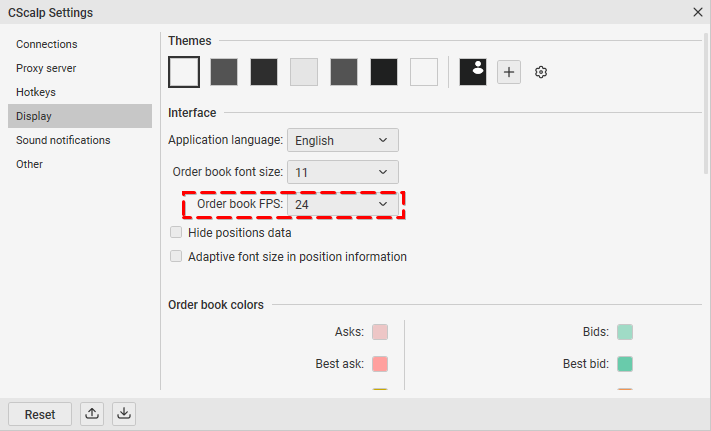
Task: Open the Other settings section
Action: coord(80,164)
